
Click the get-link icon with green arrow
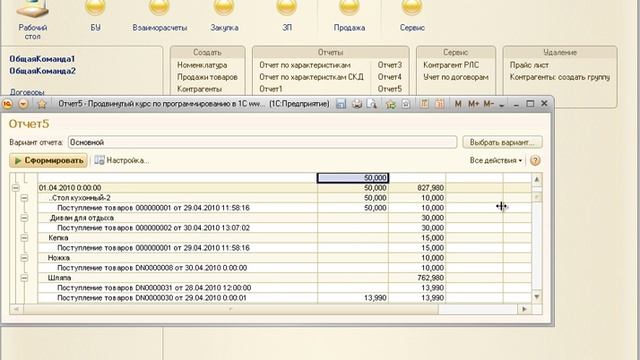(x=390, y=104)
